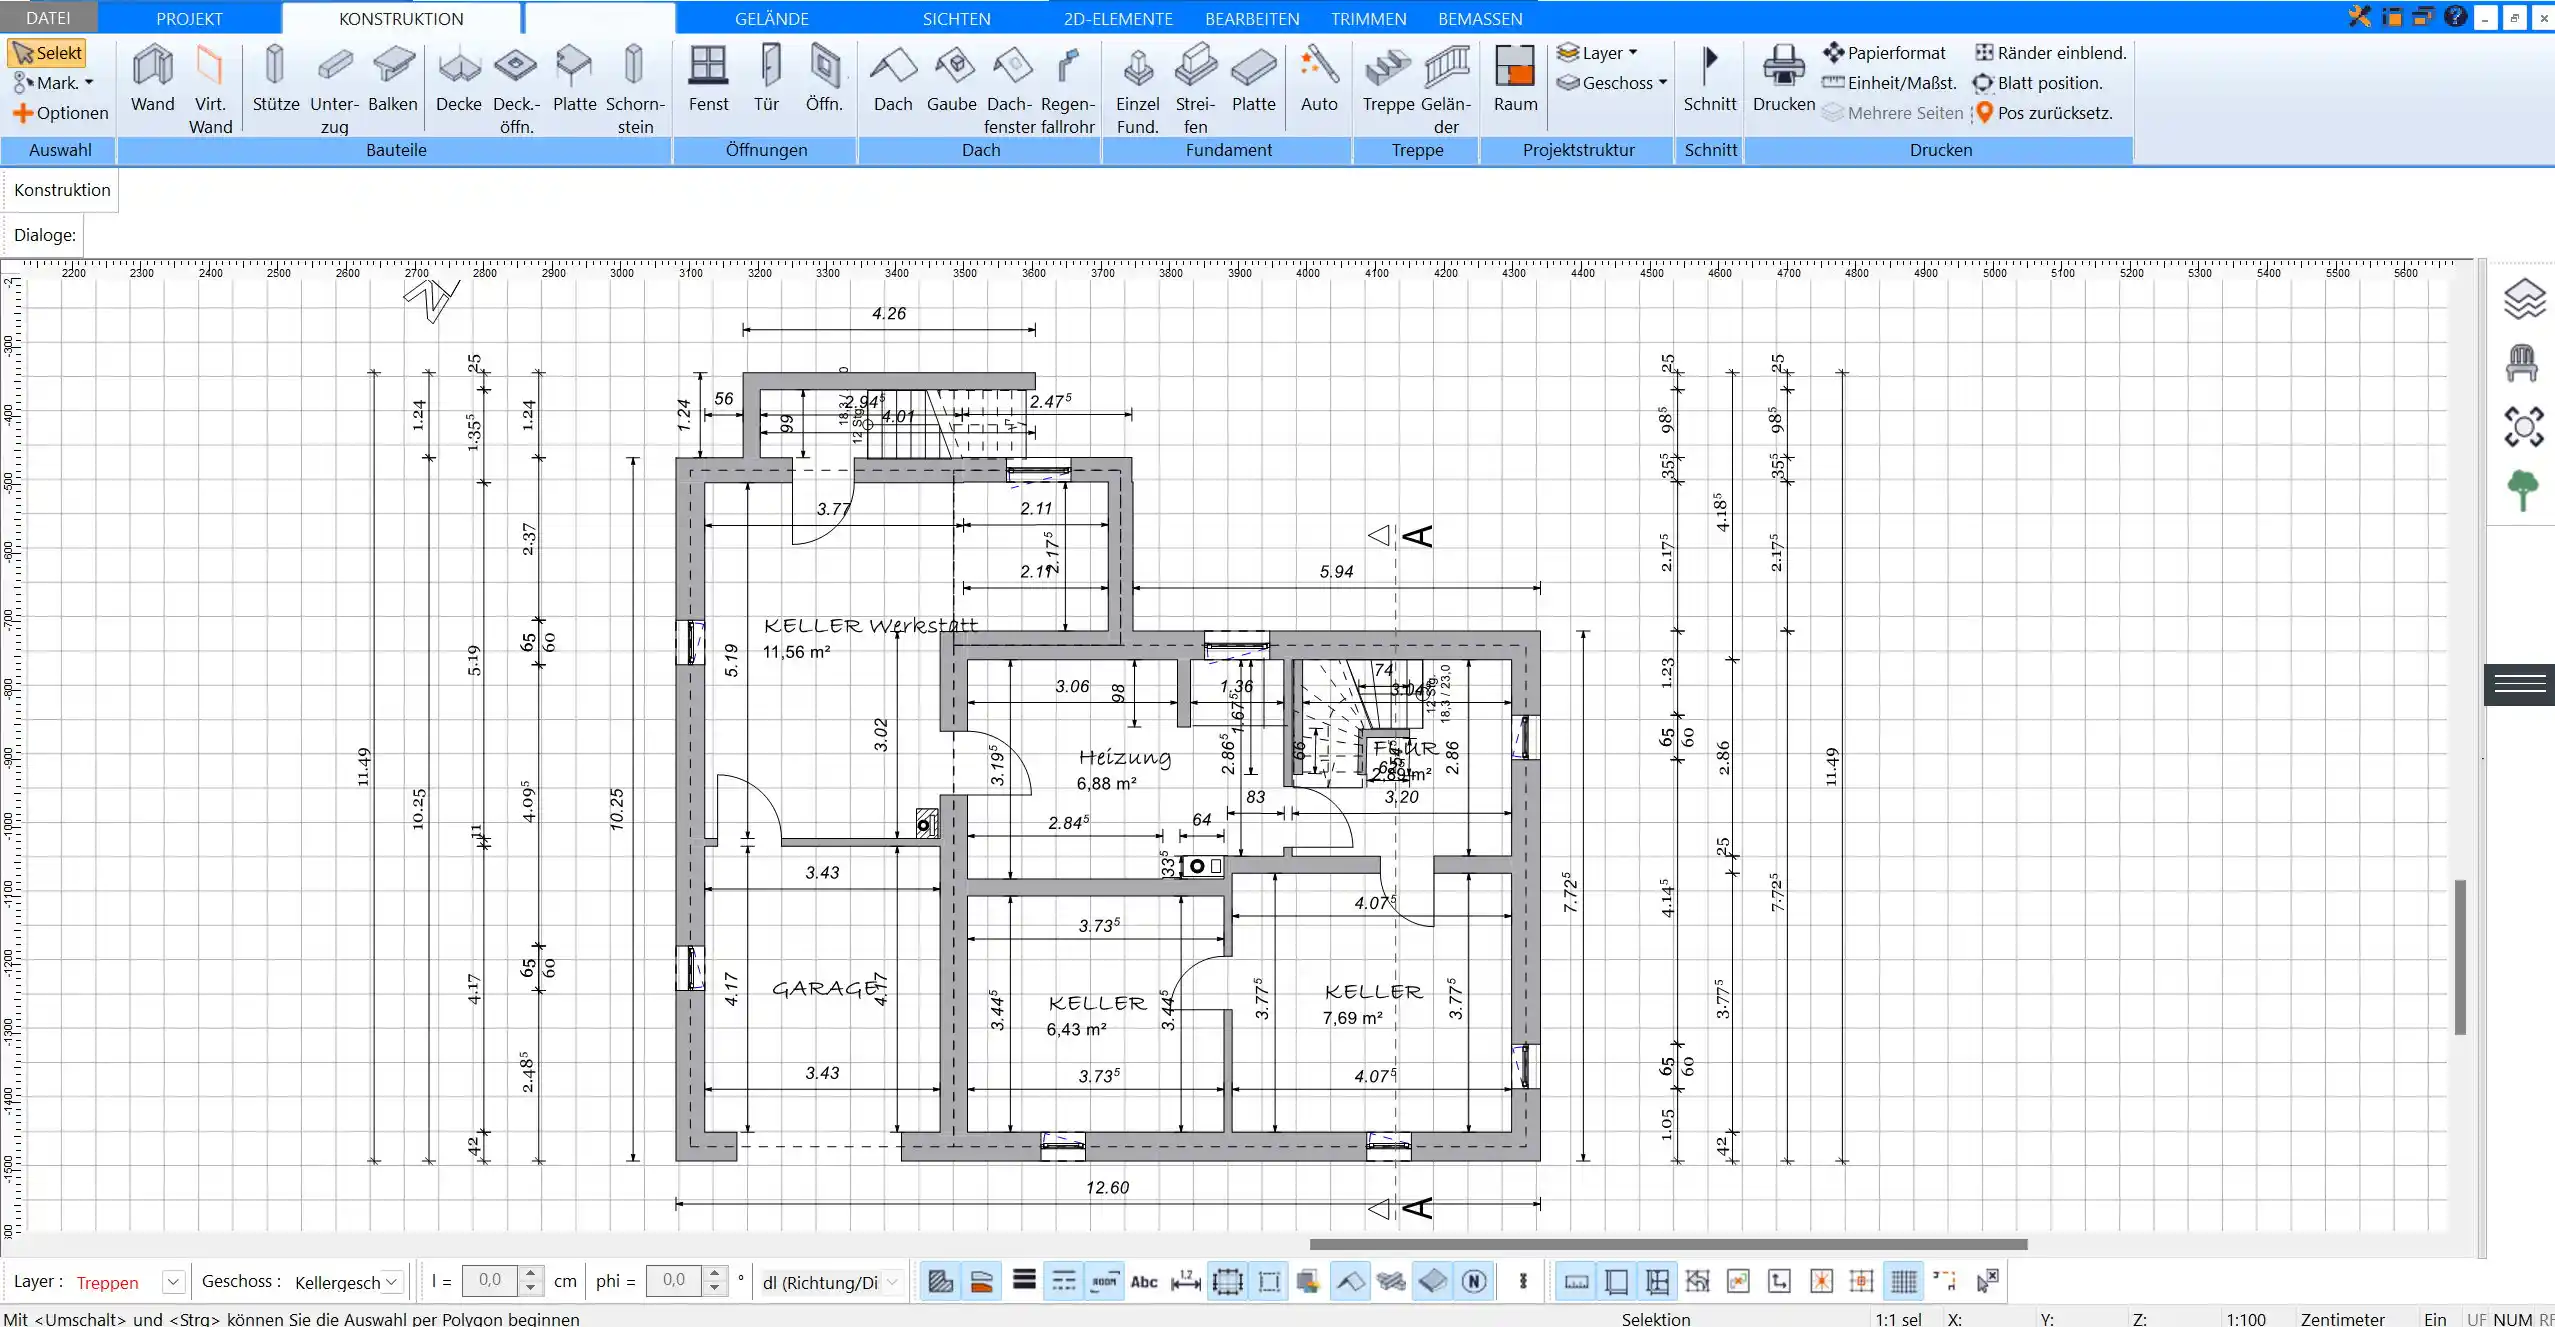
Task: Toggle hatch fill display in bottom toolbar
Action: tap(940, 1281)
